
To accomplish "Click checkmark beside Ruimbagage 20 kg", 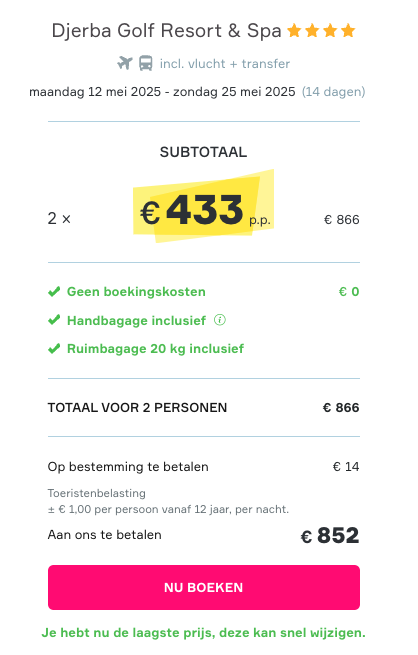I will [x=54, y=349].
